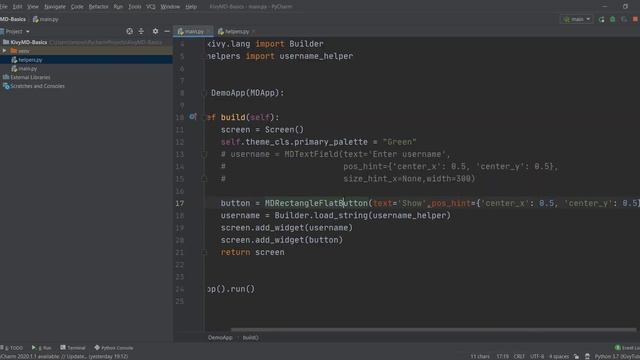The height and width of the screenshot is (360, 640).
Task: Click the red Stop button
Action: pos(636,19)
